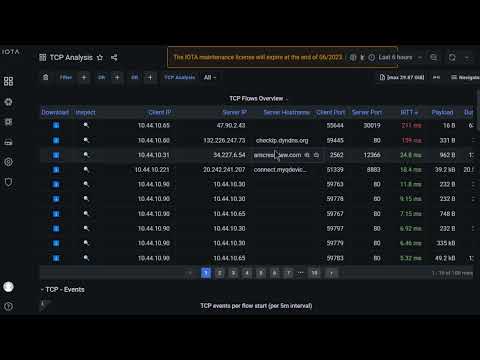Open the shield icon in left sidebar
This screenshot has height=360, width=480.
click(x=8, y=182)
